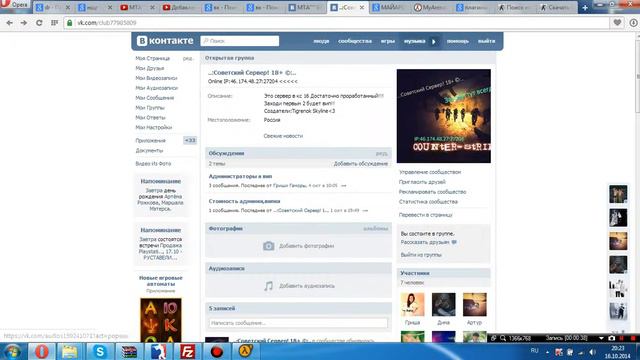The image size is (640, 360).
Task: Click member Гриша's avatar thumbnail
Action: click(412, 304)
